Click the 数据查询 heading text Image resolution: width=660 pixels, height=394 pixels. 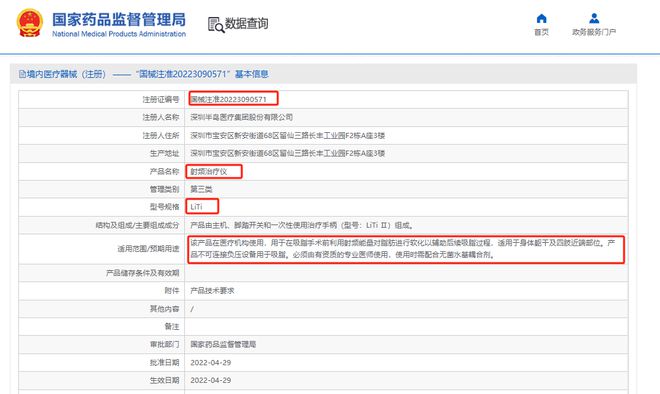click(246, 24)
